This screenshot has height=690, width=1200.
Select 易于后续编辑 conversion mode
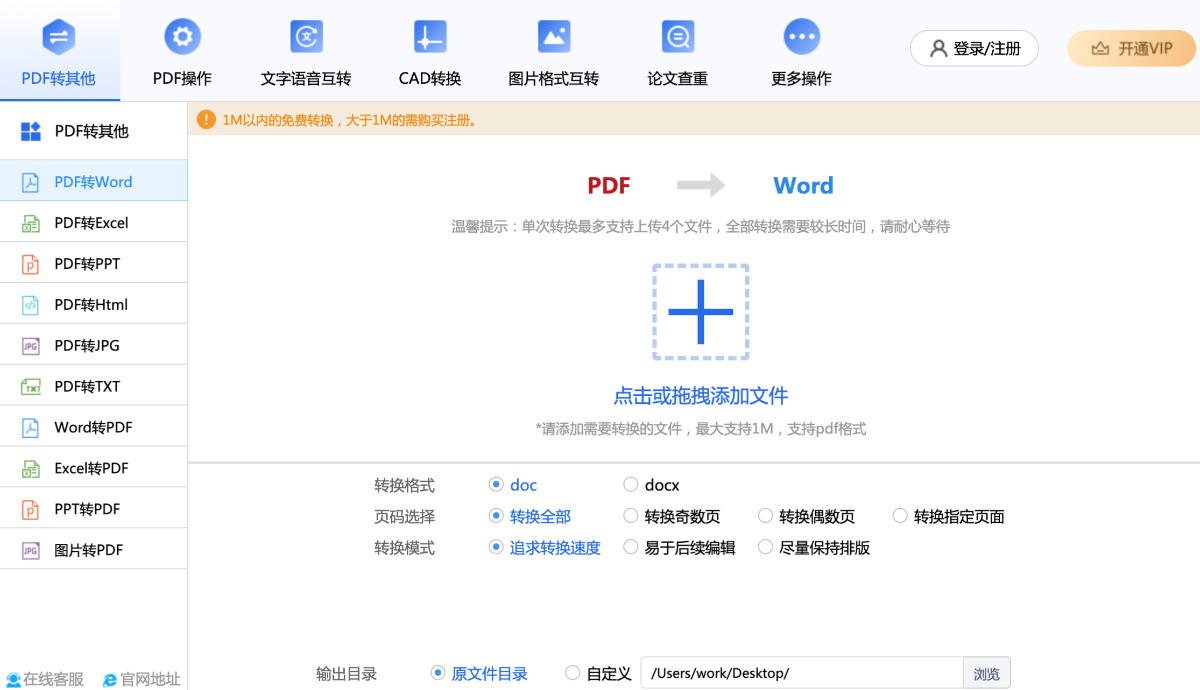(630, 547)
